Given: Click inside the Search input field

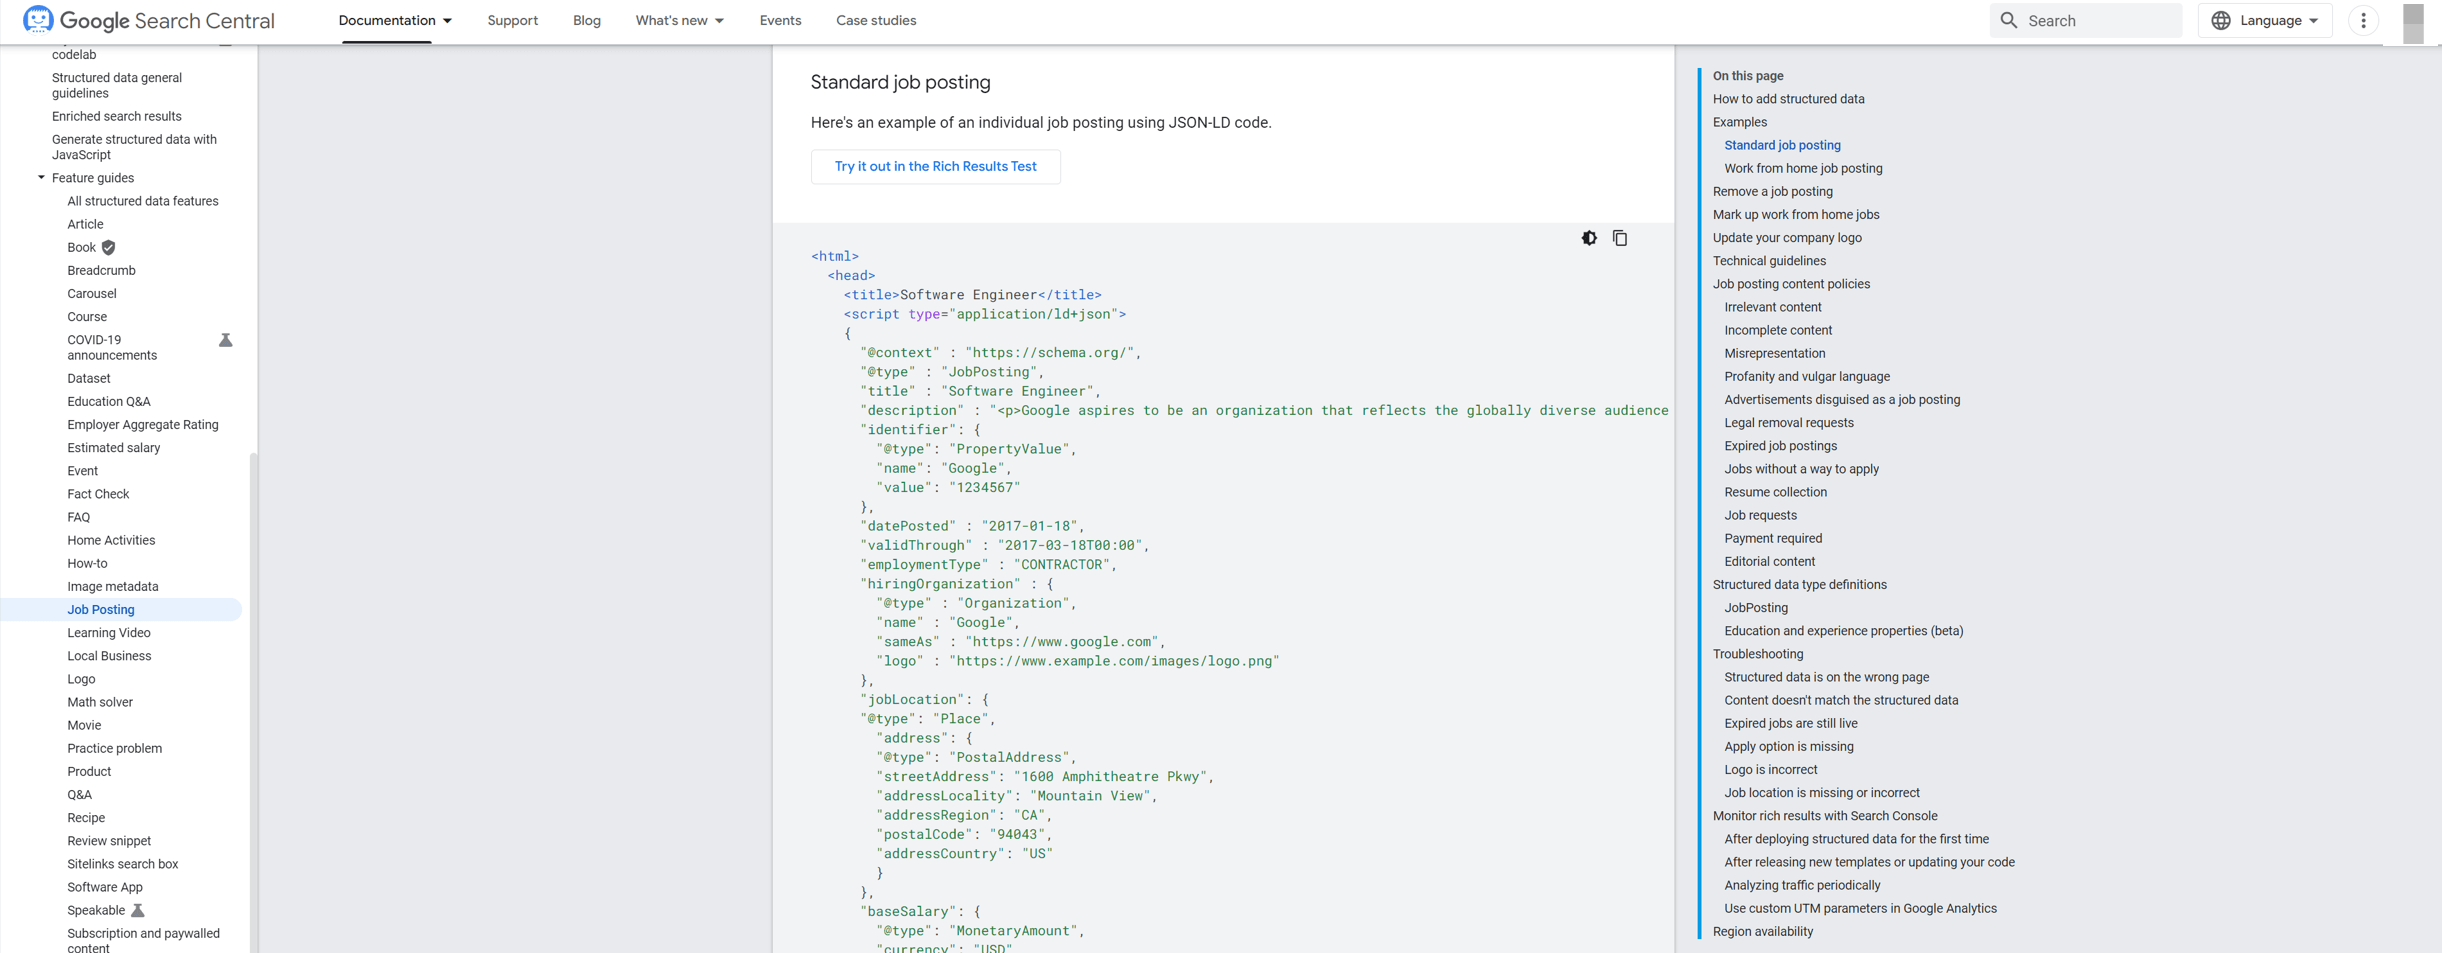Looking at the screenshot, I should [x=2090, y=20].
